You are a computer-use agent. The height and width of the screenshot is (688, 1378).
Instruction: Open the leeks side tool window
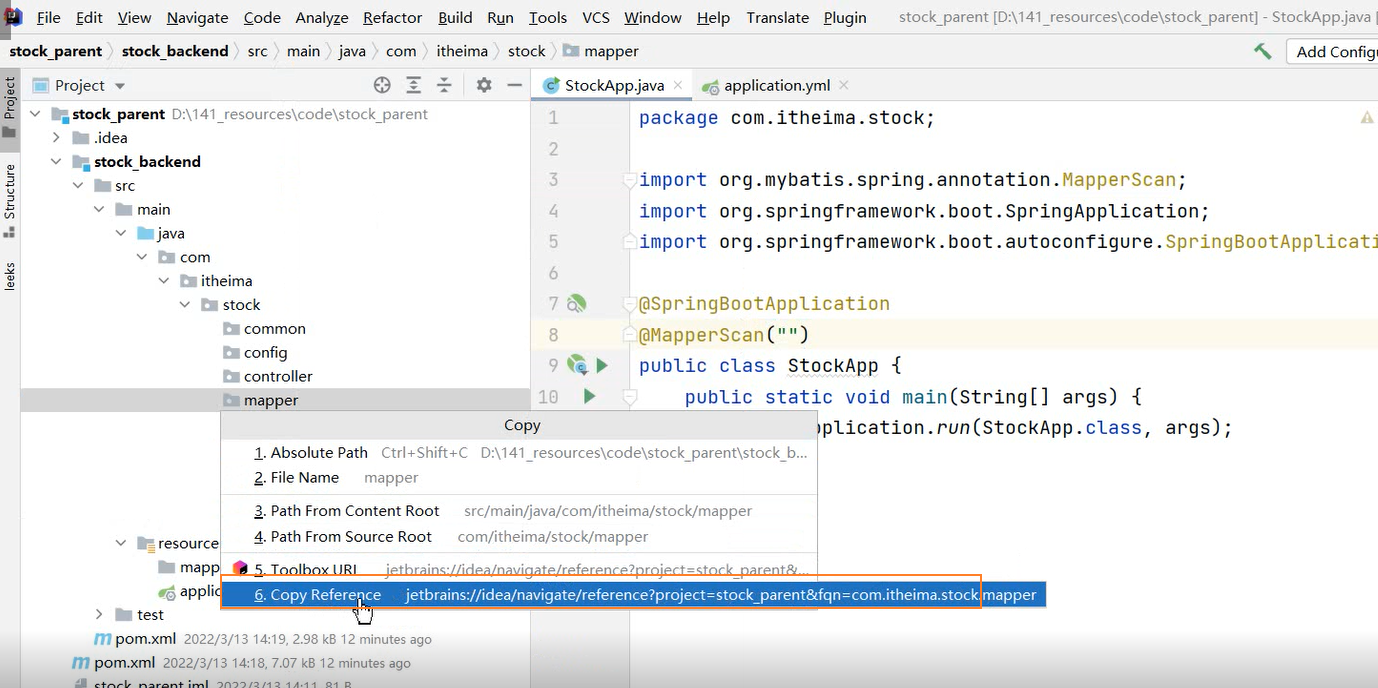[x=10, y=276]
